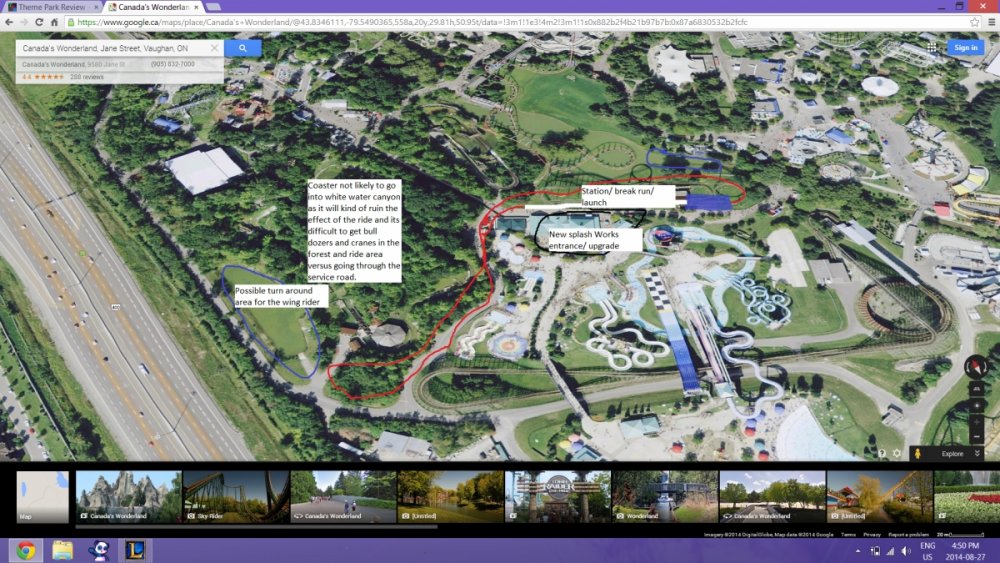Show hidden system tray icons
The height and width of the screenshot is (563, 1000).
click(860, 551)
